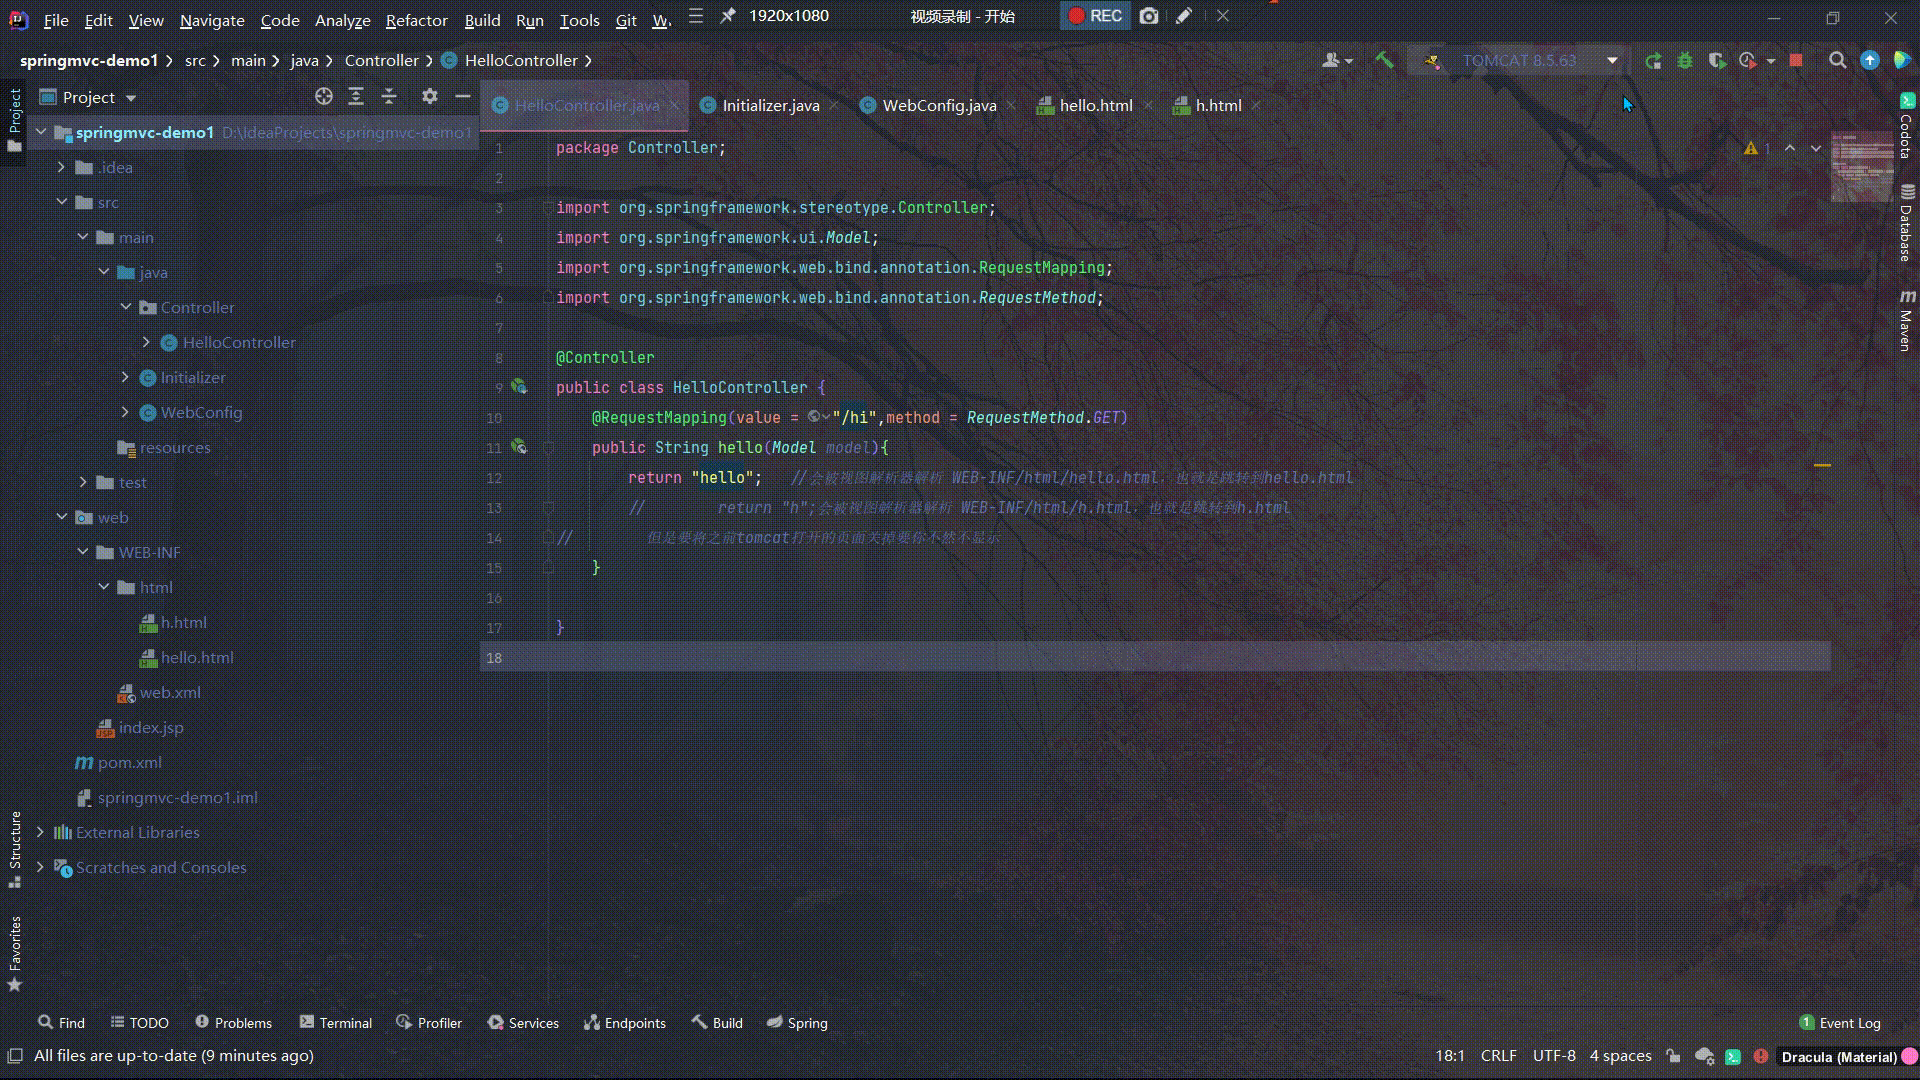Click Collapse All in Project panel
The image size is (1920, 1080).
point(389,96)
